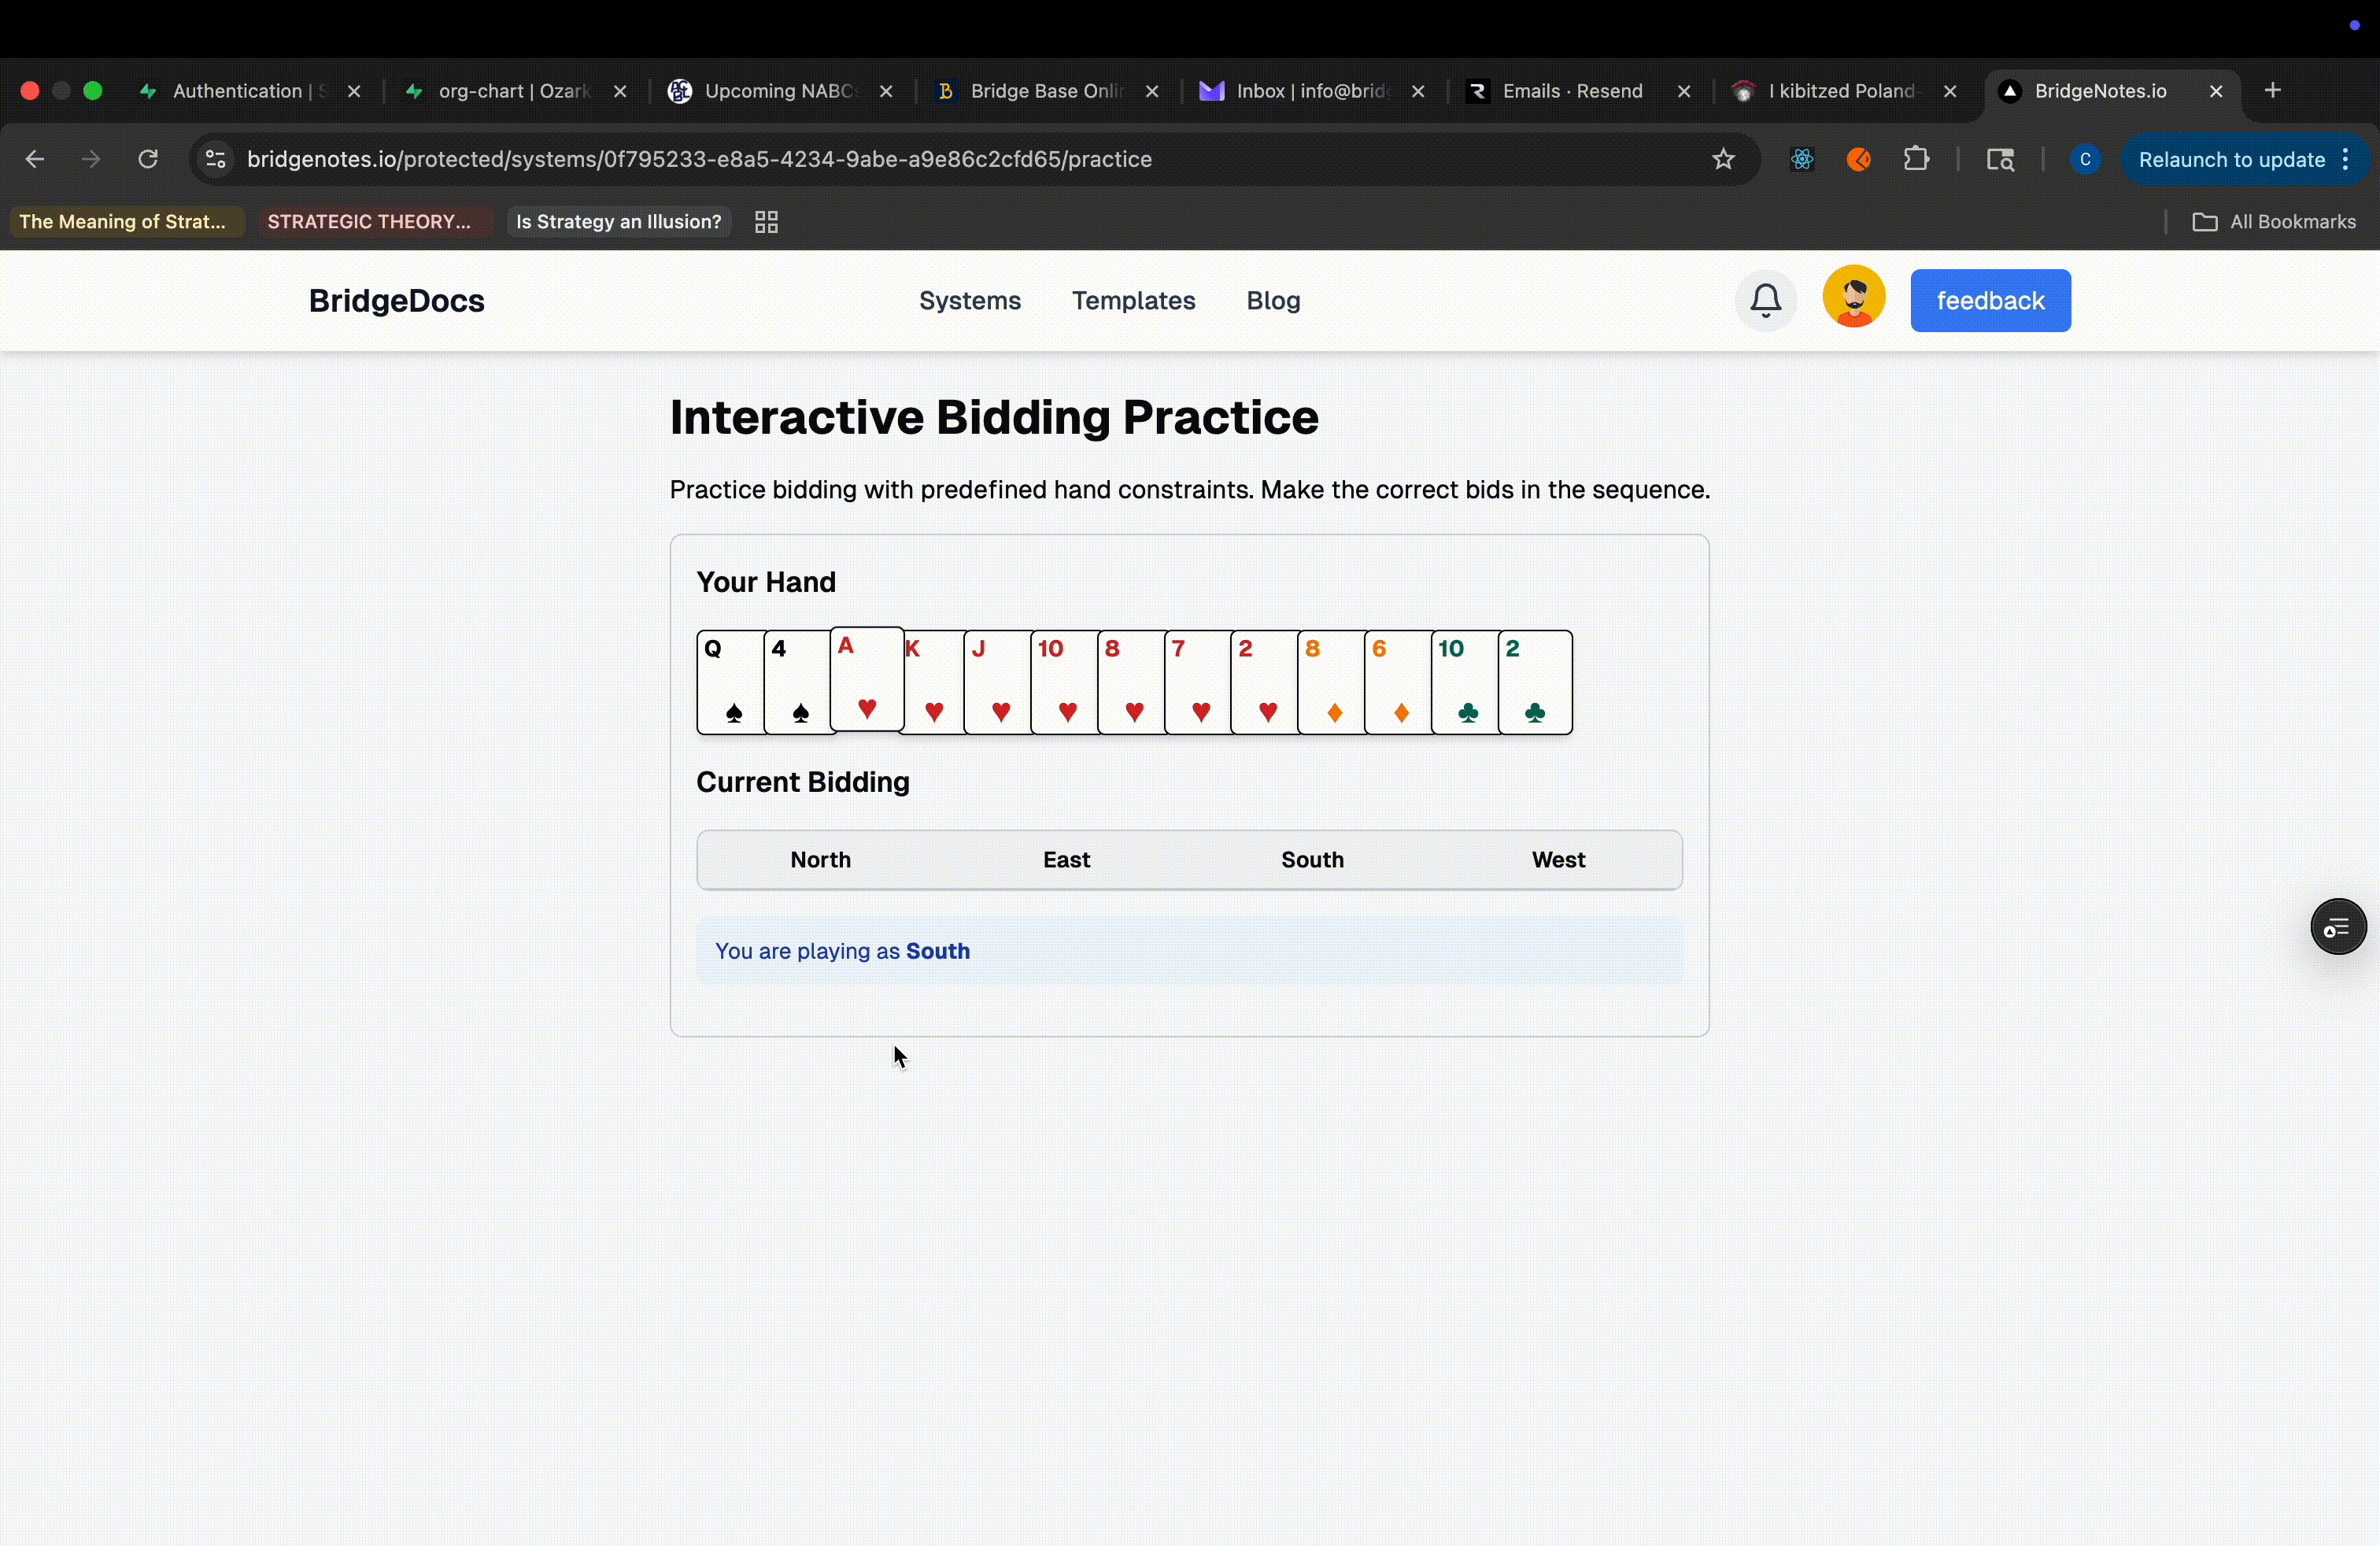Screen dimensions: 2380x1546
Task: Click the Relaunch to update button
Action: coord(2231,160)
